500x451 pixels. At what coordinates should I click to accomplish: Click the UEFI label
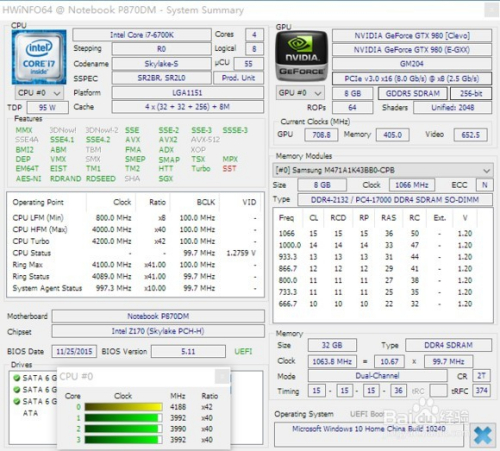click(243, 352)
